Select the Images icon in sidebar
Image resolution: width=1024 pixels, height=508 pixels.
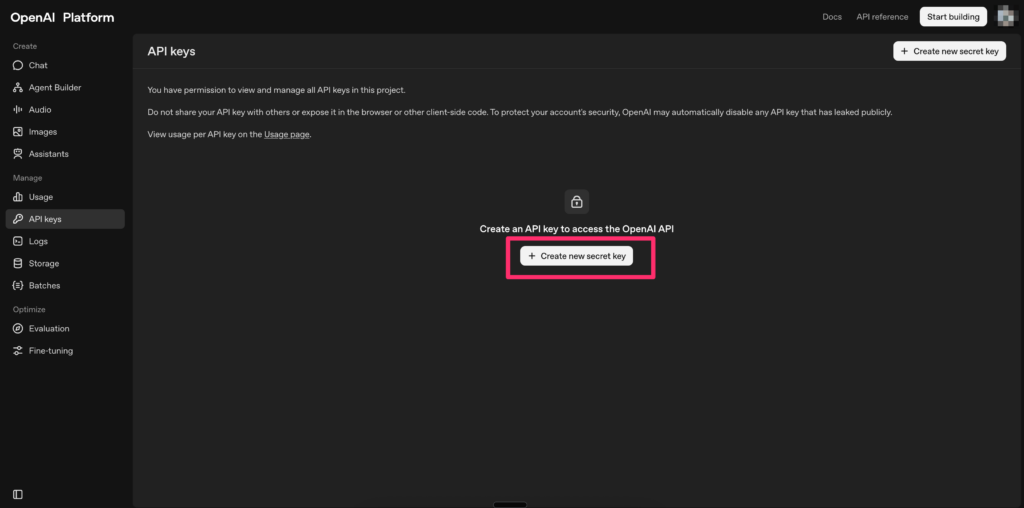click(x=18, y=132)
